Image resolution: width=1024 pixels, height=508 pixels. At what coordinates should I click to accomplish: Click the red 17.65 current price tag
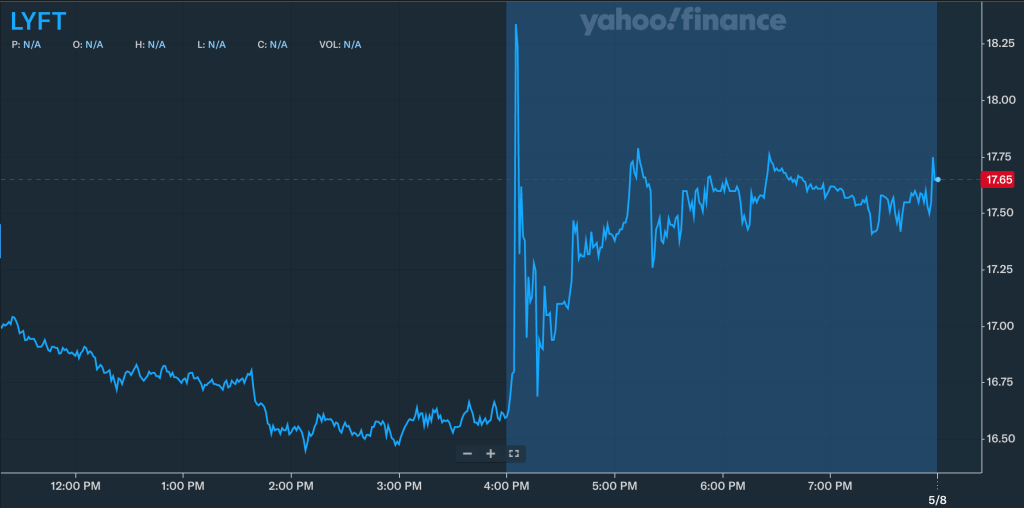point(999,180)
